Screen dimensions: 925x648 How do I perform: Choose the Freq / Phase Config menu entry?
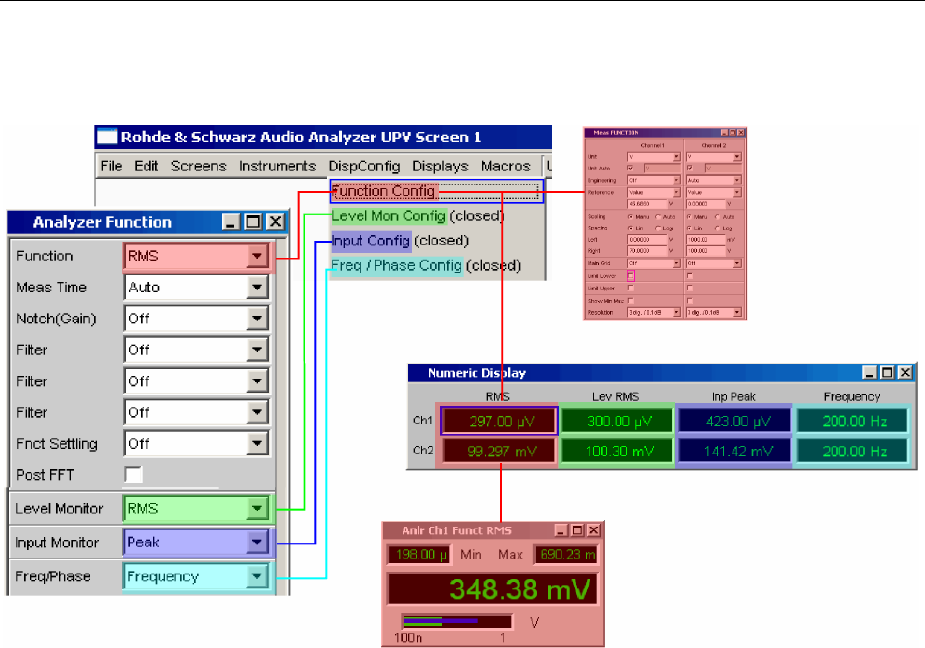click(426, 266)
